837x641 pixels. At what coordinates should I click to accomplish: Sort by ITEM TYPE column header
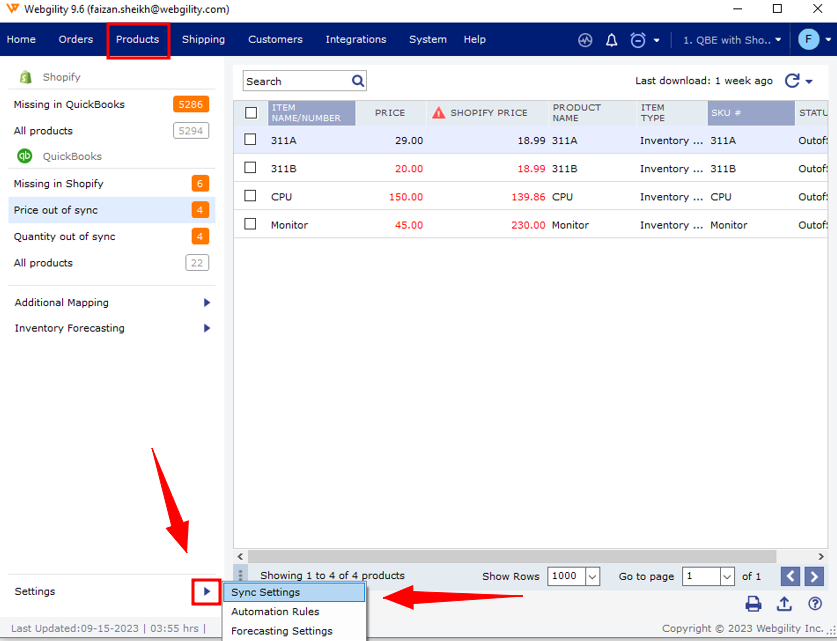pyautogui.click(x=672, y=113)
